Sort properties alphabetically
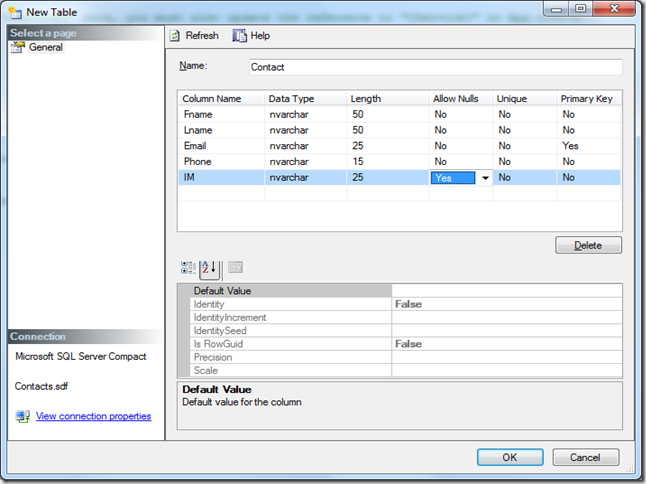Viewport: 646px width, 484px height. 210,268
